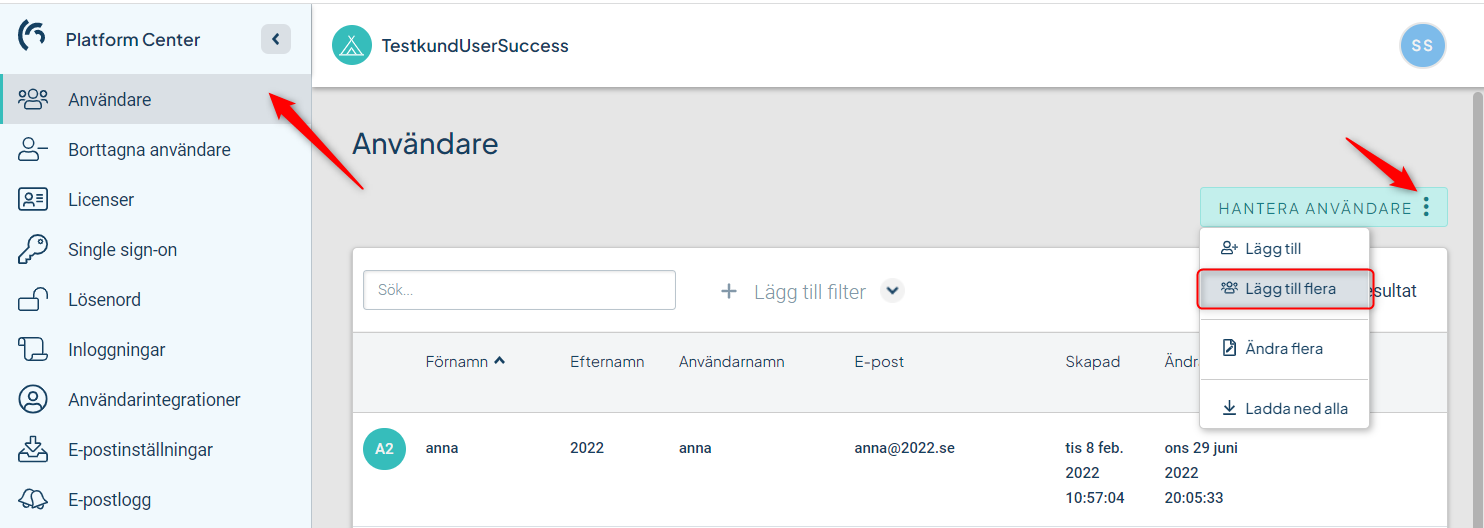Expand the Lägg till filter dropdown arrow
This screenshot has height=528, width=1484.
pos(893,291)
